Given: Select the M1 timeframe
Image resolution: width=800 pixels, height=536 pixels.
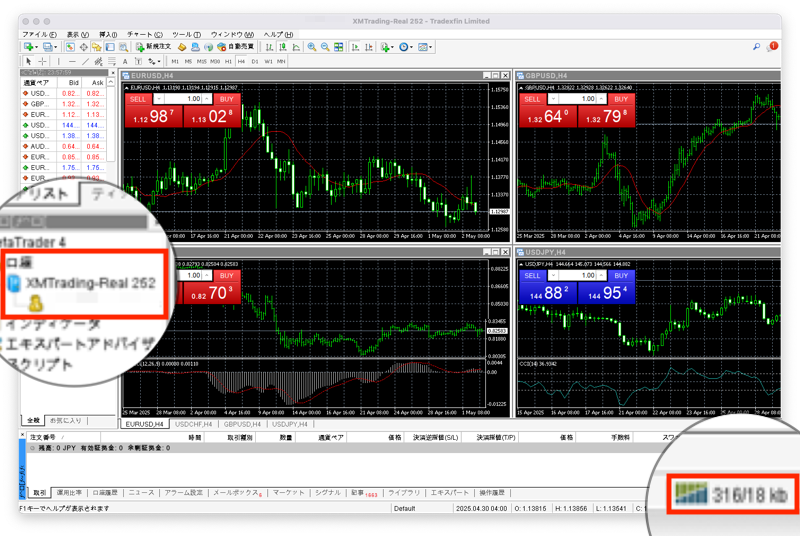Looking at the screenshot, I should pos(175,61).
